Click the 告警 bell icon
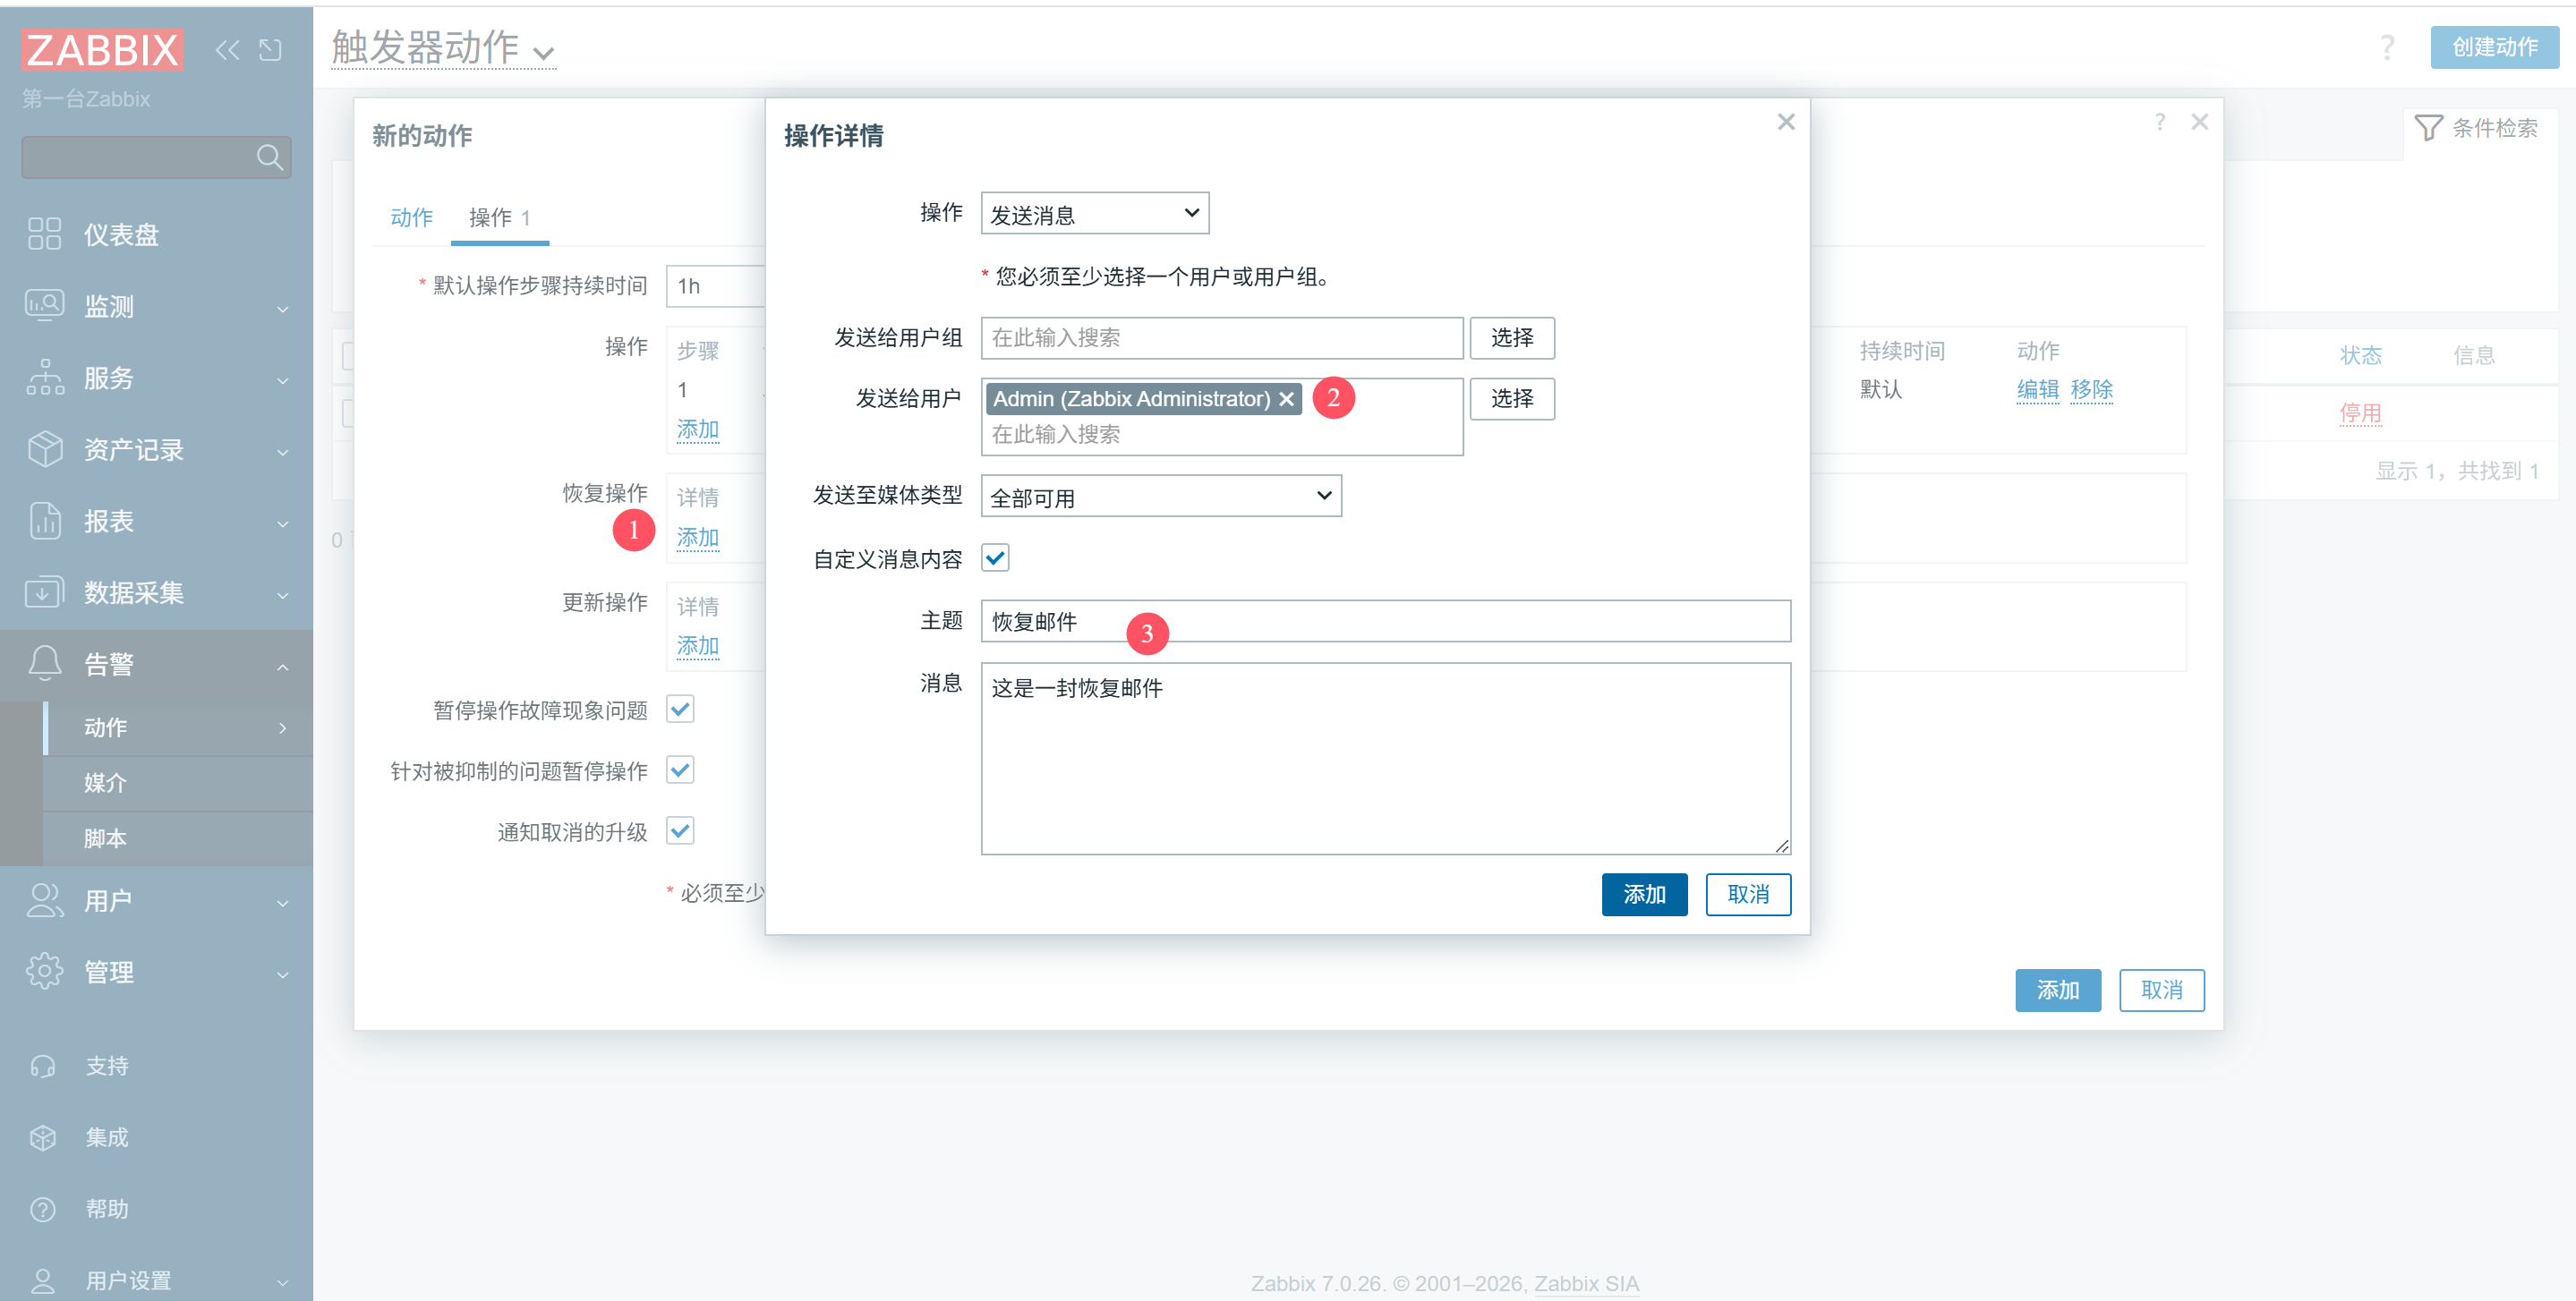Screen dimensions: 2576x1301 click(x=45, y=663)
